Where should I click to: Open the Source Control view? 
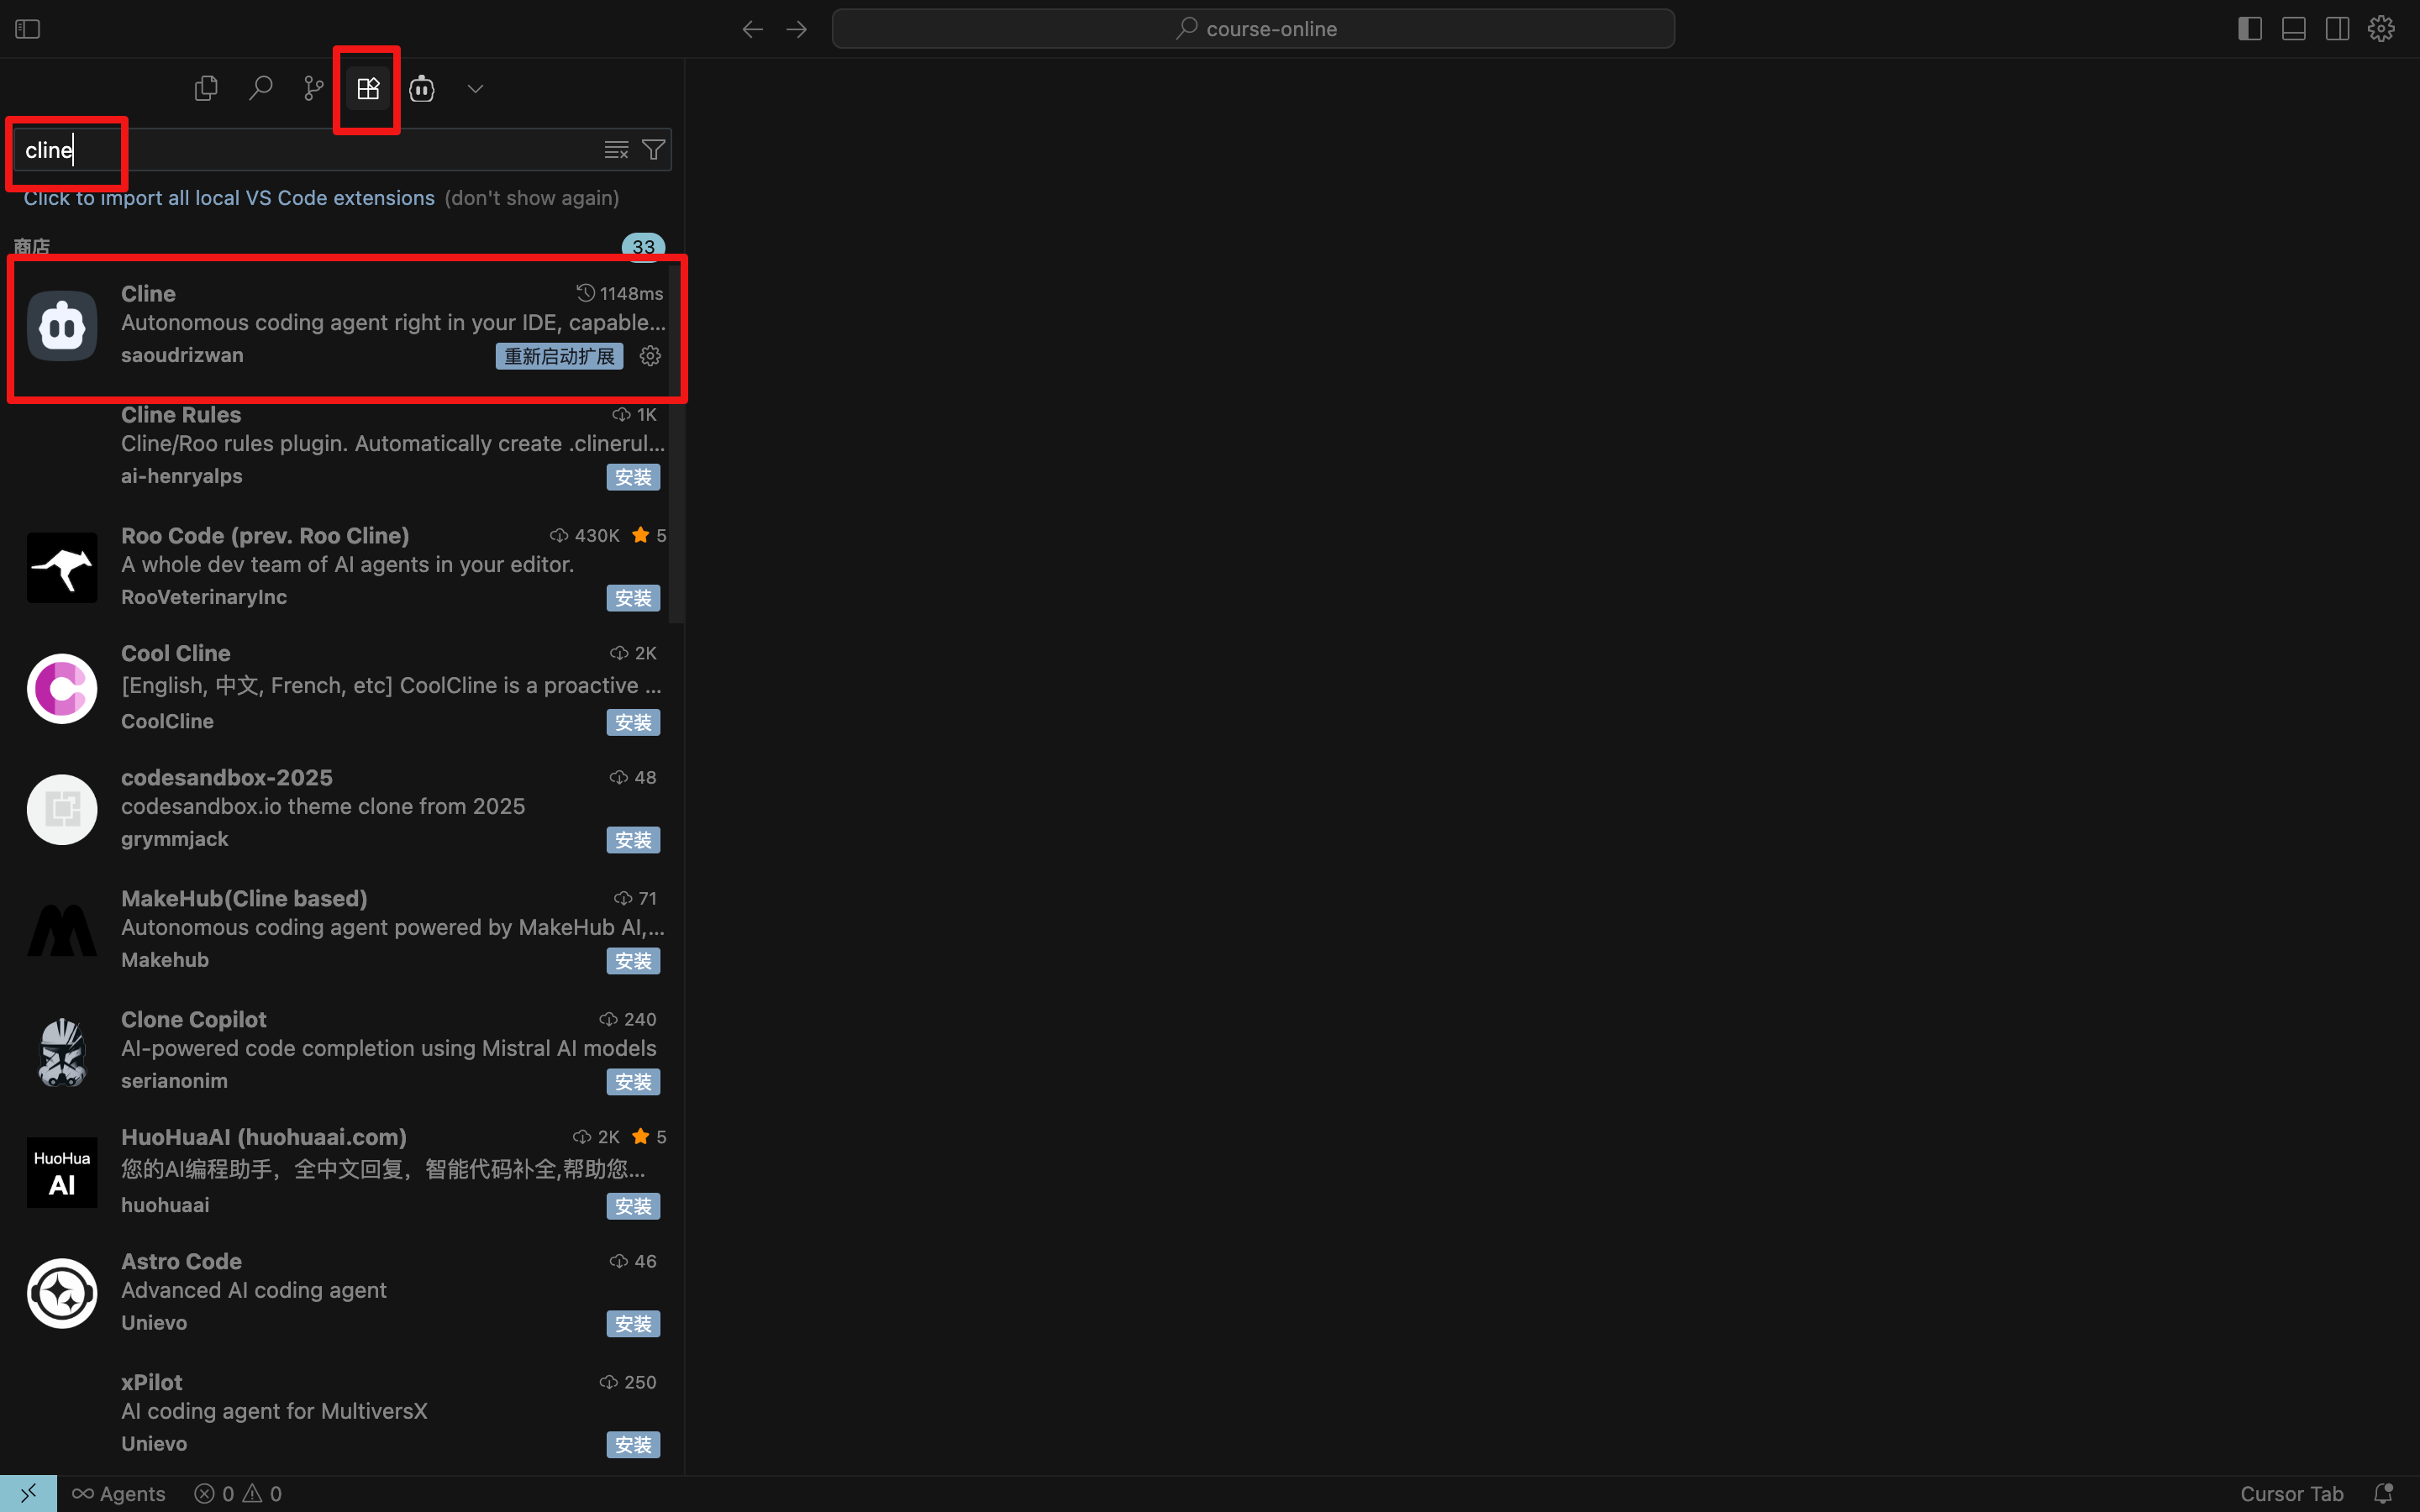(x=314, y=89)
